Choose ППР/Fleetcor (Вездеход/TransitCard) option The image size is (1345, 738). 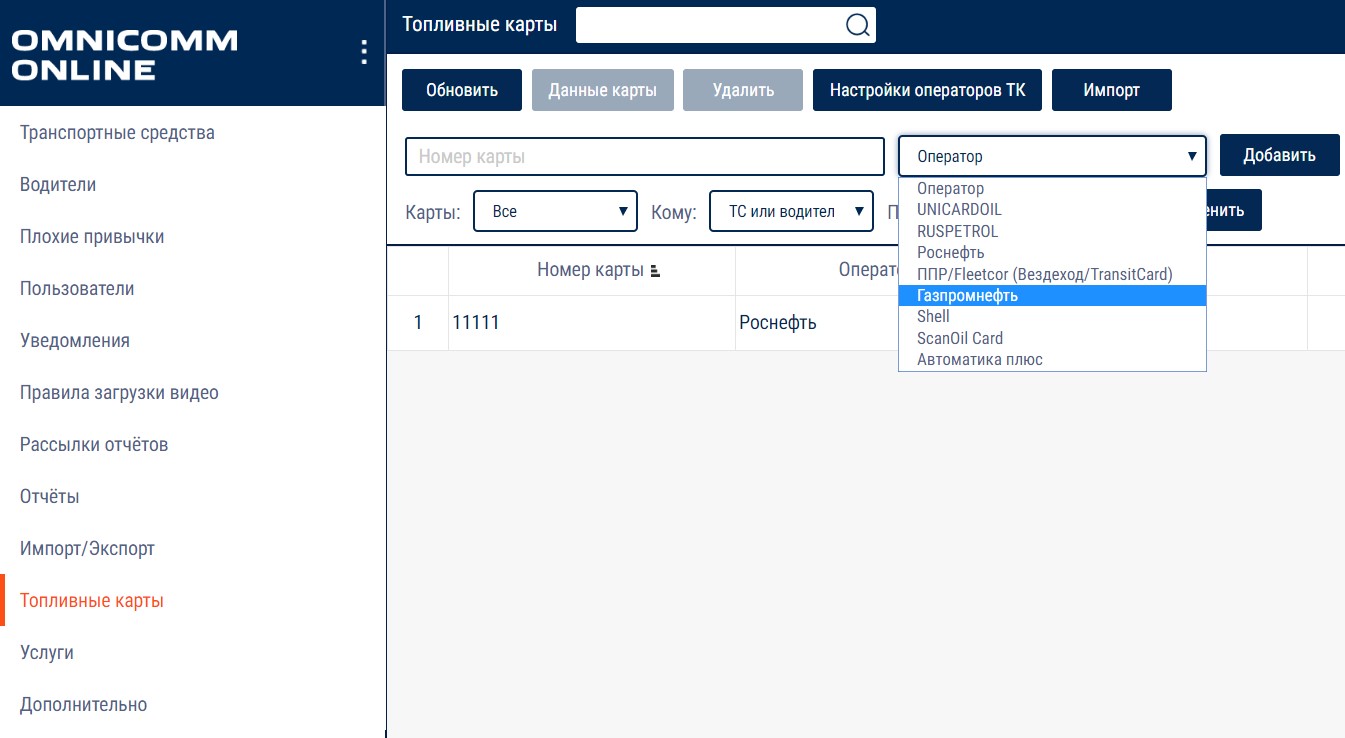coord(1052,274)
